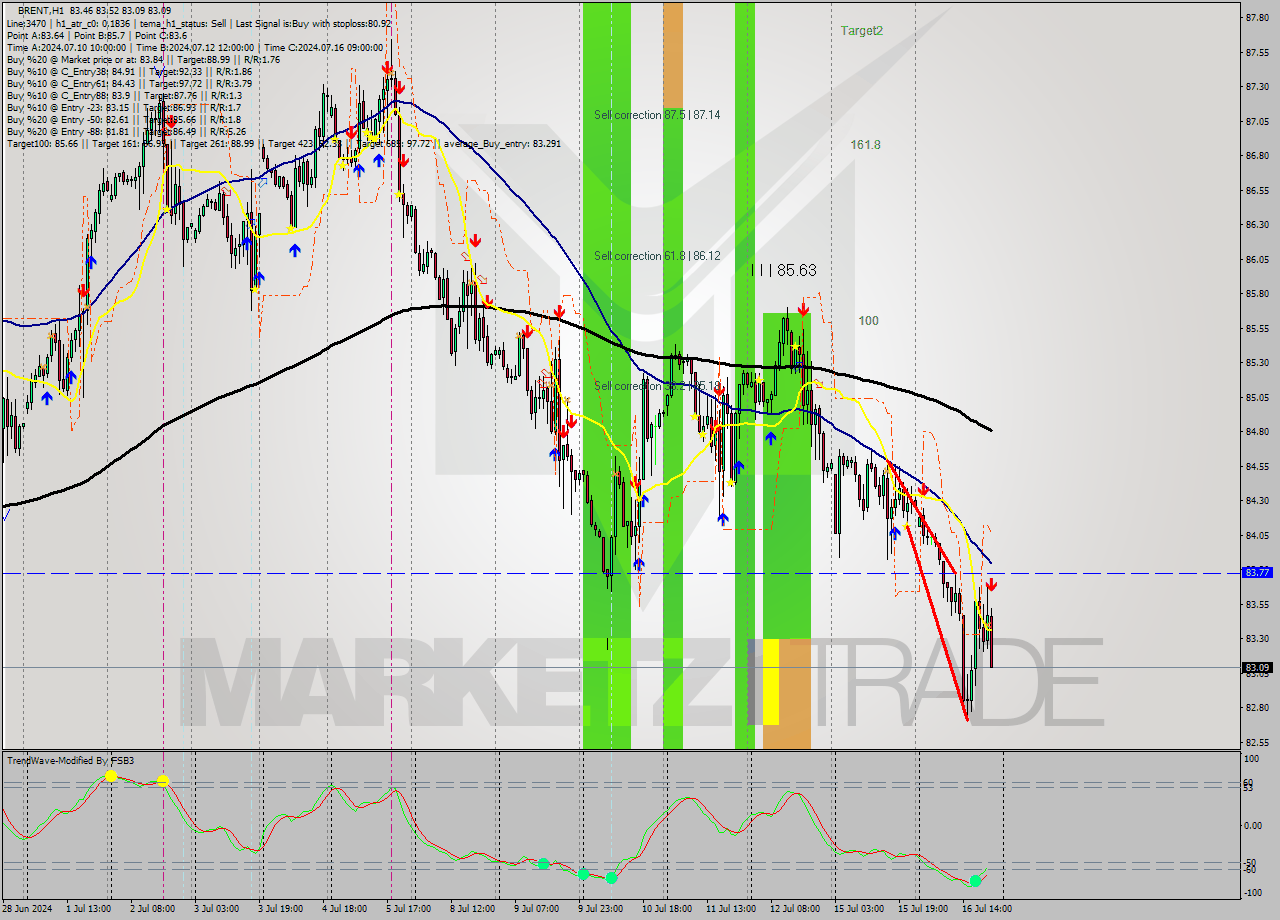Click the 83.77 dashed-line price tag
Screen dimensions: 1280x920
[1256, 573]
